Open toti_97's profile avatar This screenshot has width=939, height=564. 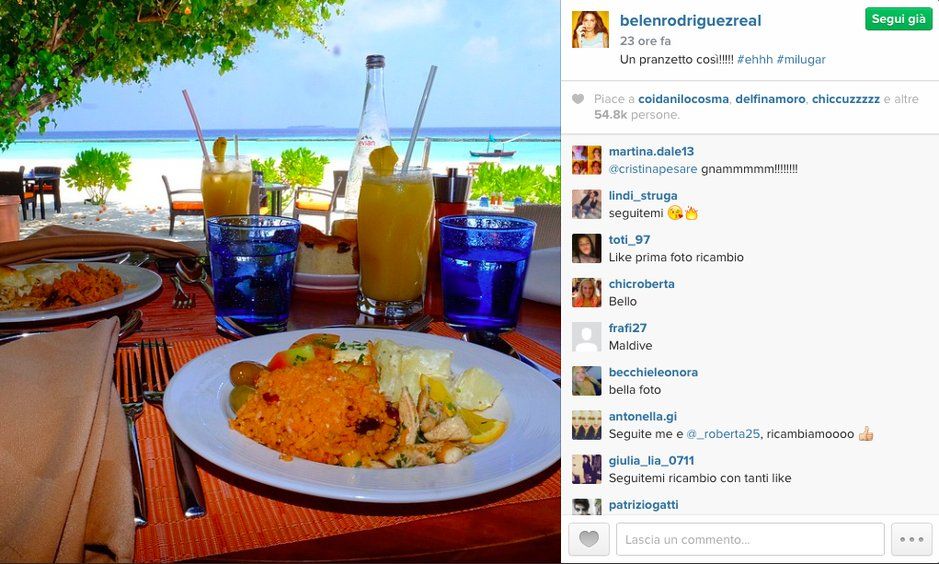587,248
